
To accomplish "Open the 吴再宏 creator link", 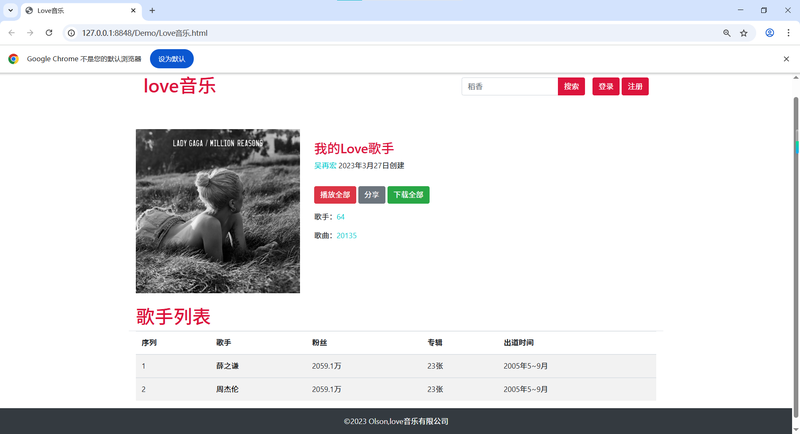I will point(325,165).
